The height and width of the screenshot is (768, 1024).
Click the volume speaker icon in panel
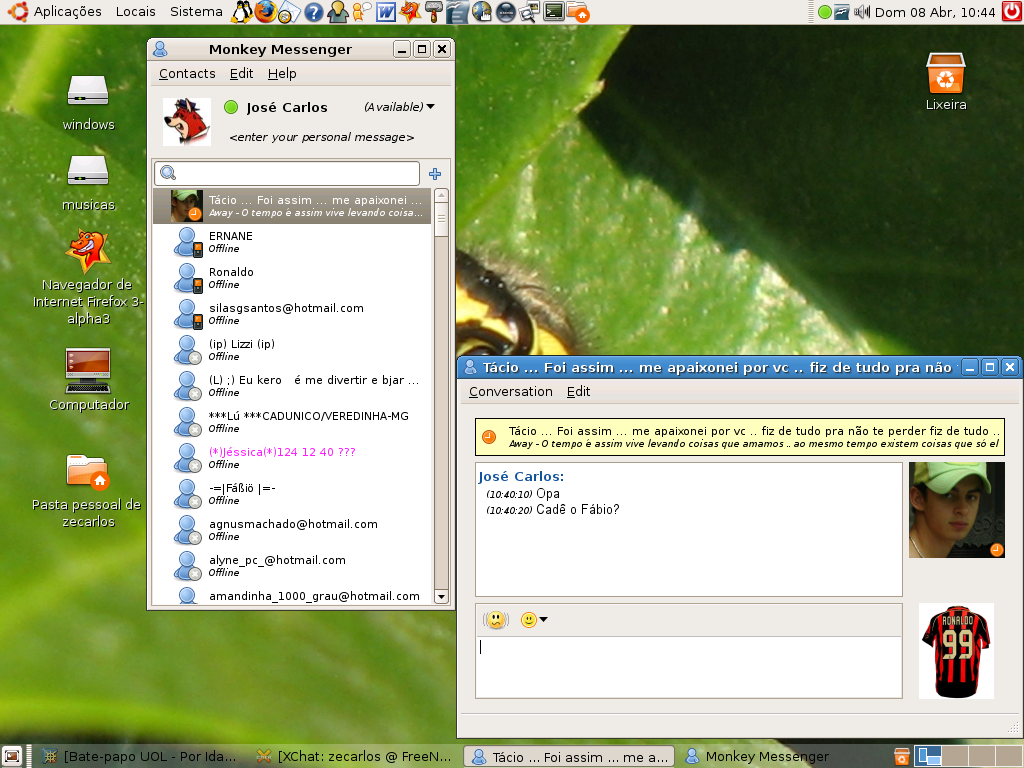click(x=862, y=12)
